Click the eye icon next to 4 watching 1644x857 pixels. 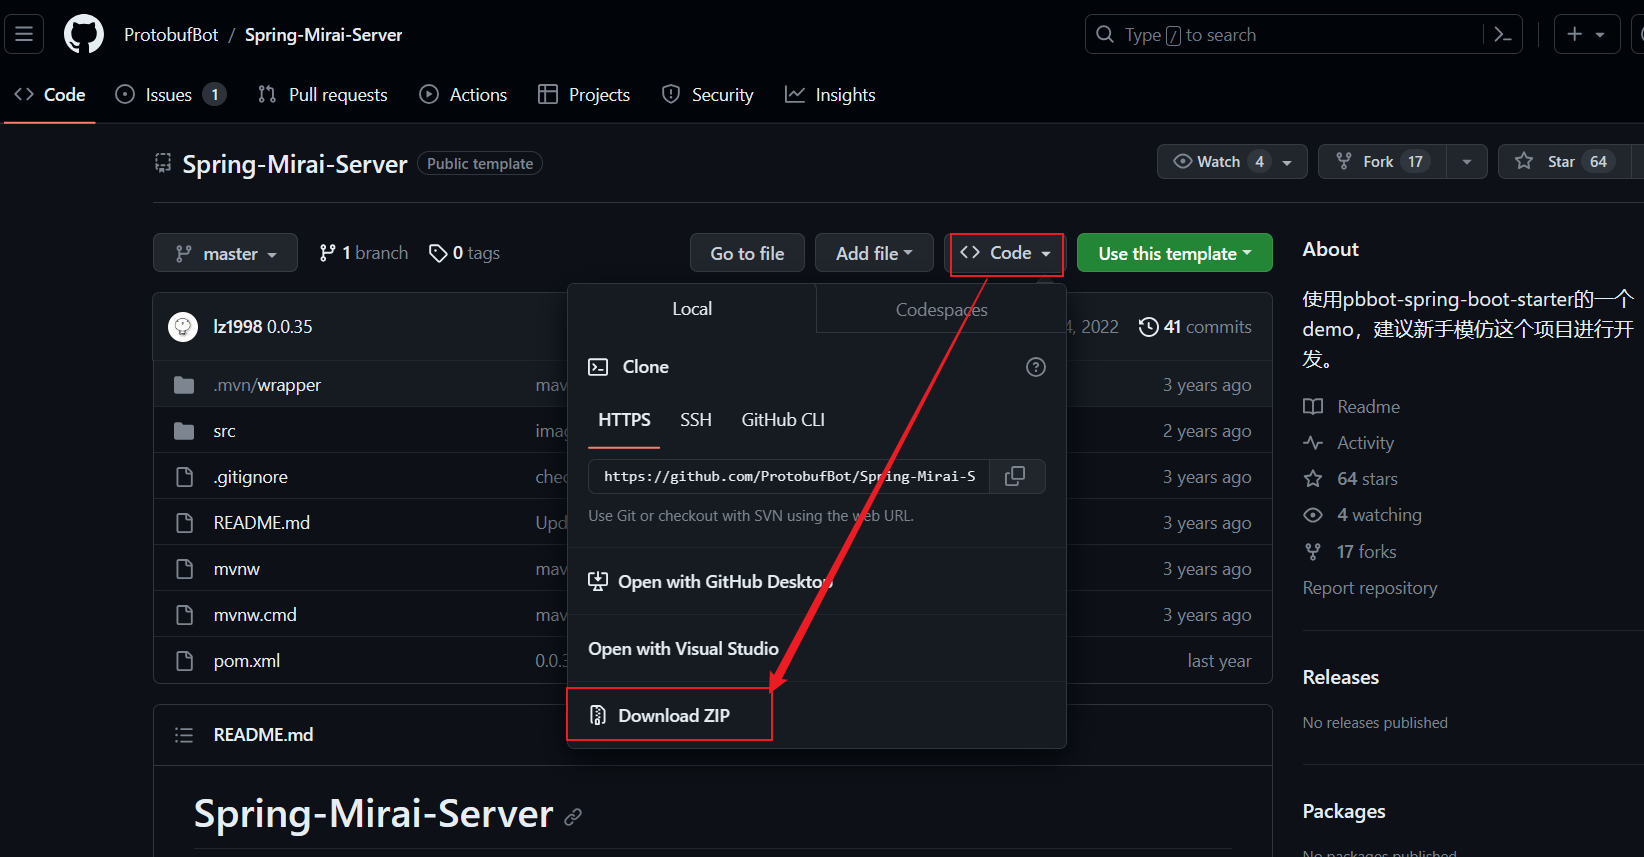[1313, 515]
